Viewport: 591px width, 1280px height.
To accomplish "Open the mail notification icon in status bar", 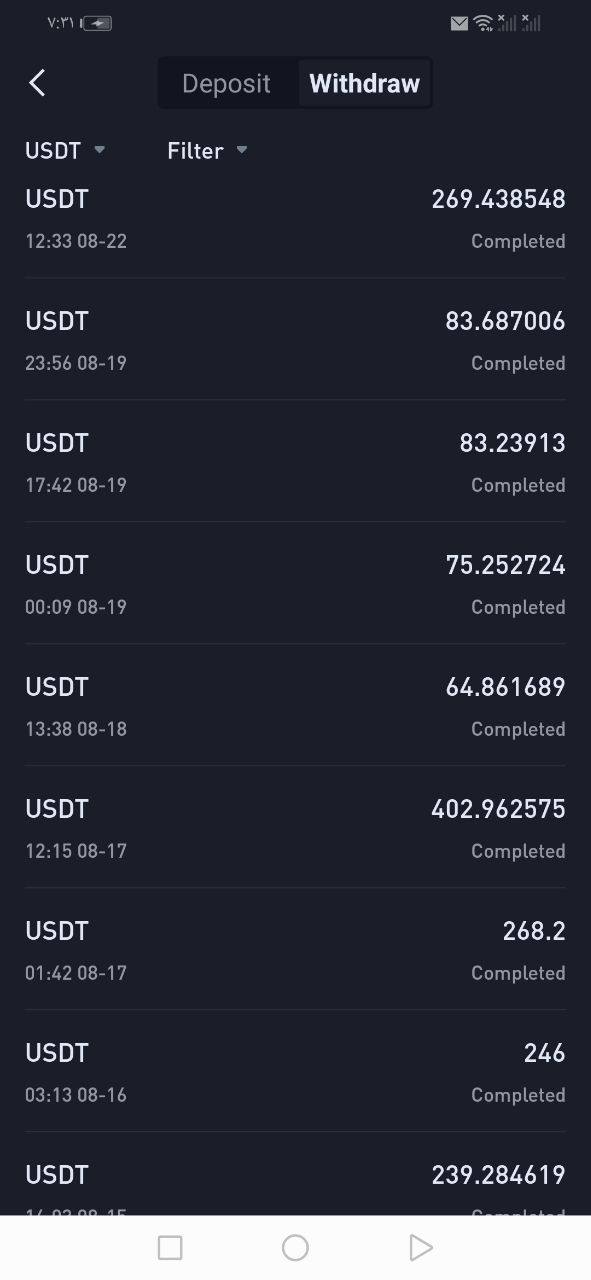I will coord(459,23).
